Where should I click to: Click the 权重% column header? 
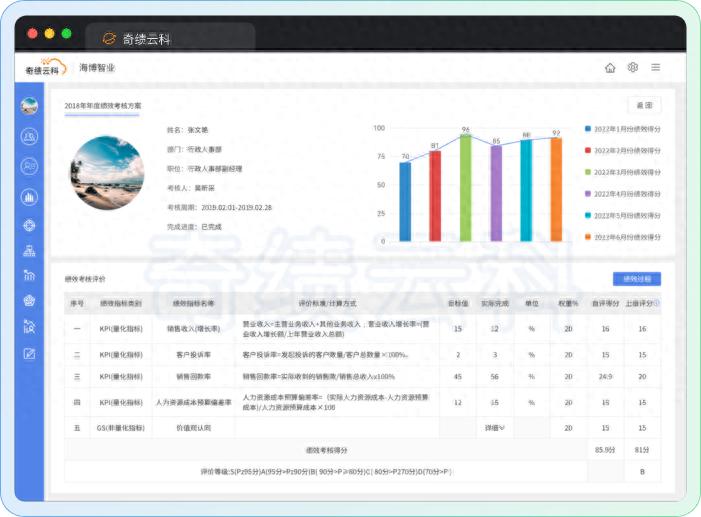568,303
